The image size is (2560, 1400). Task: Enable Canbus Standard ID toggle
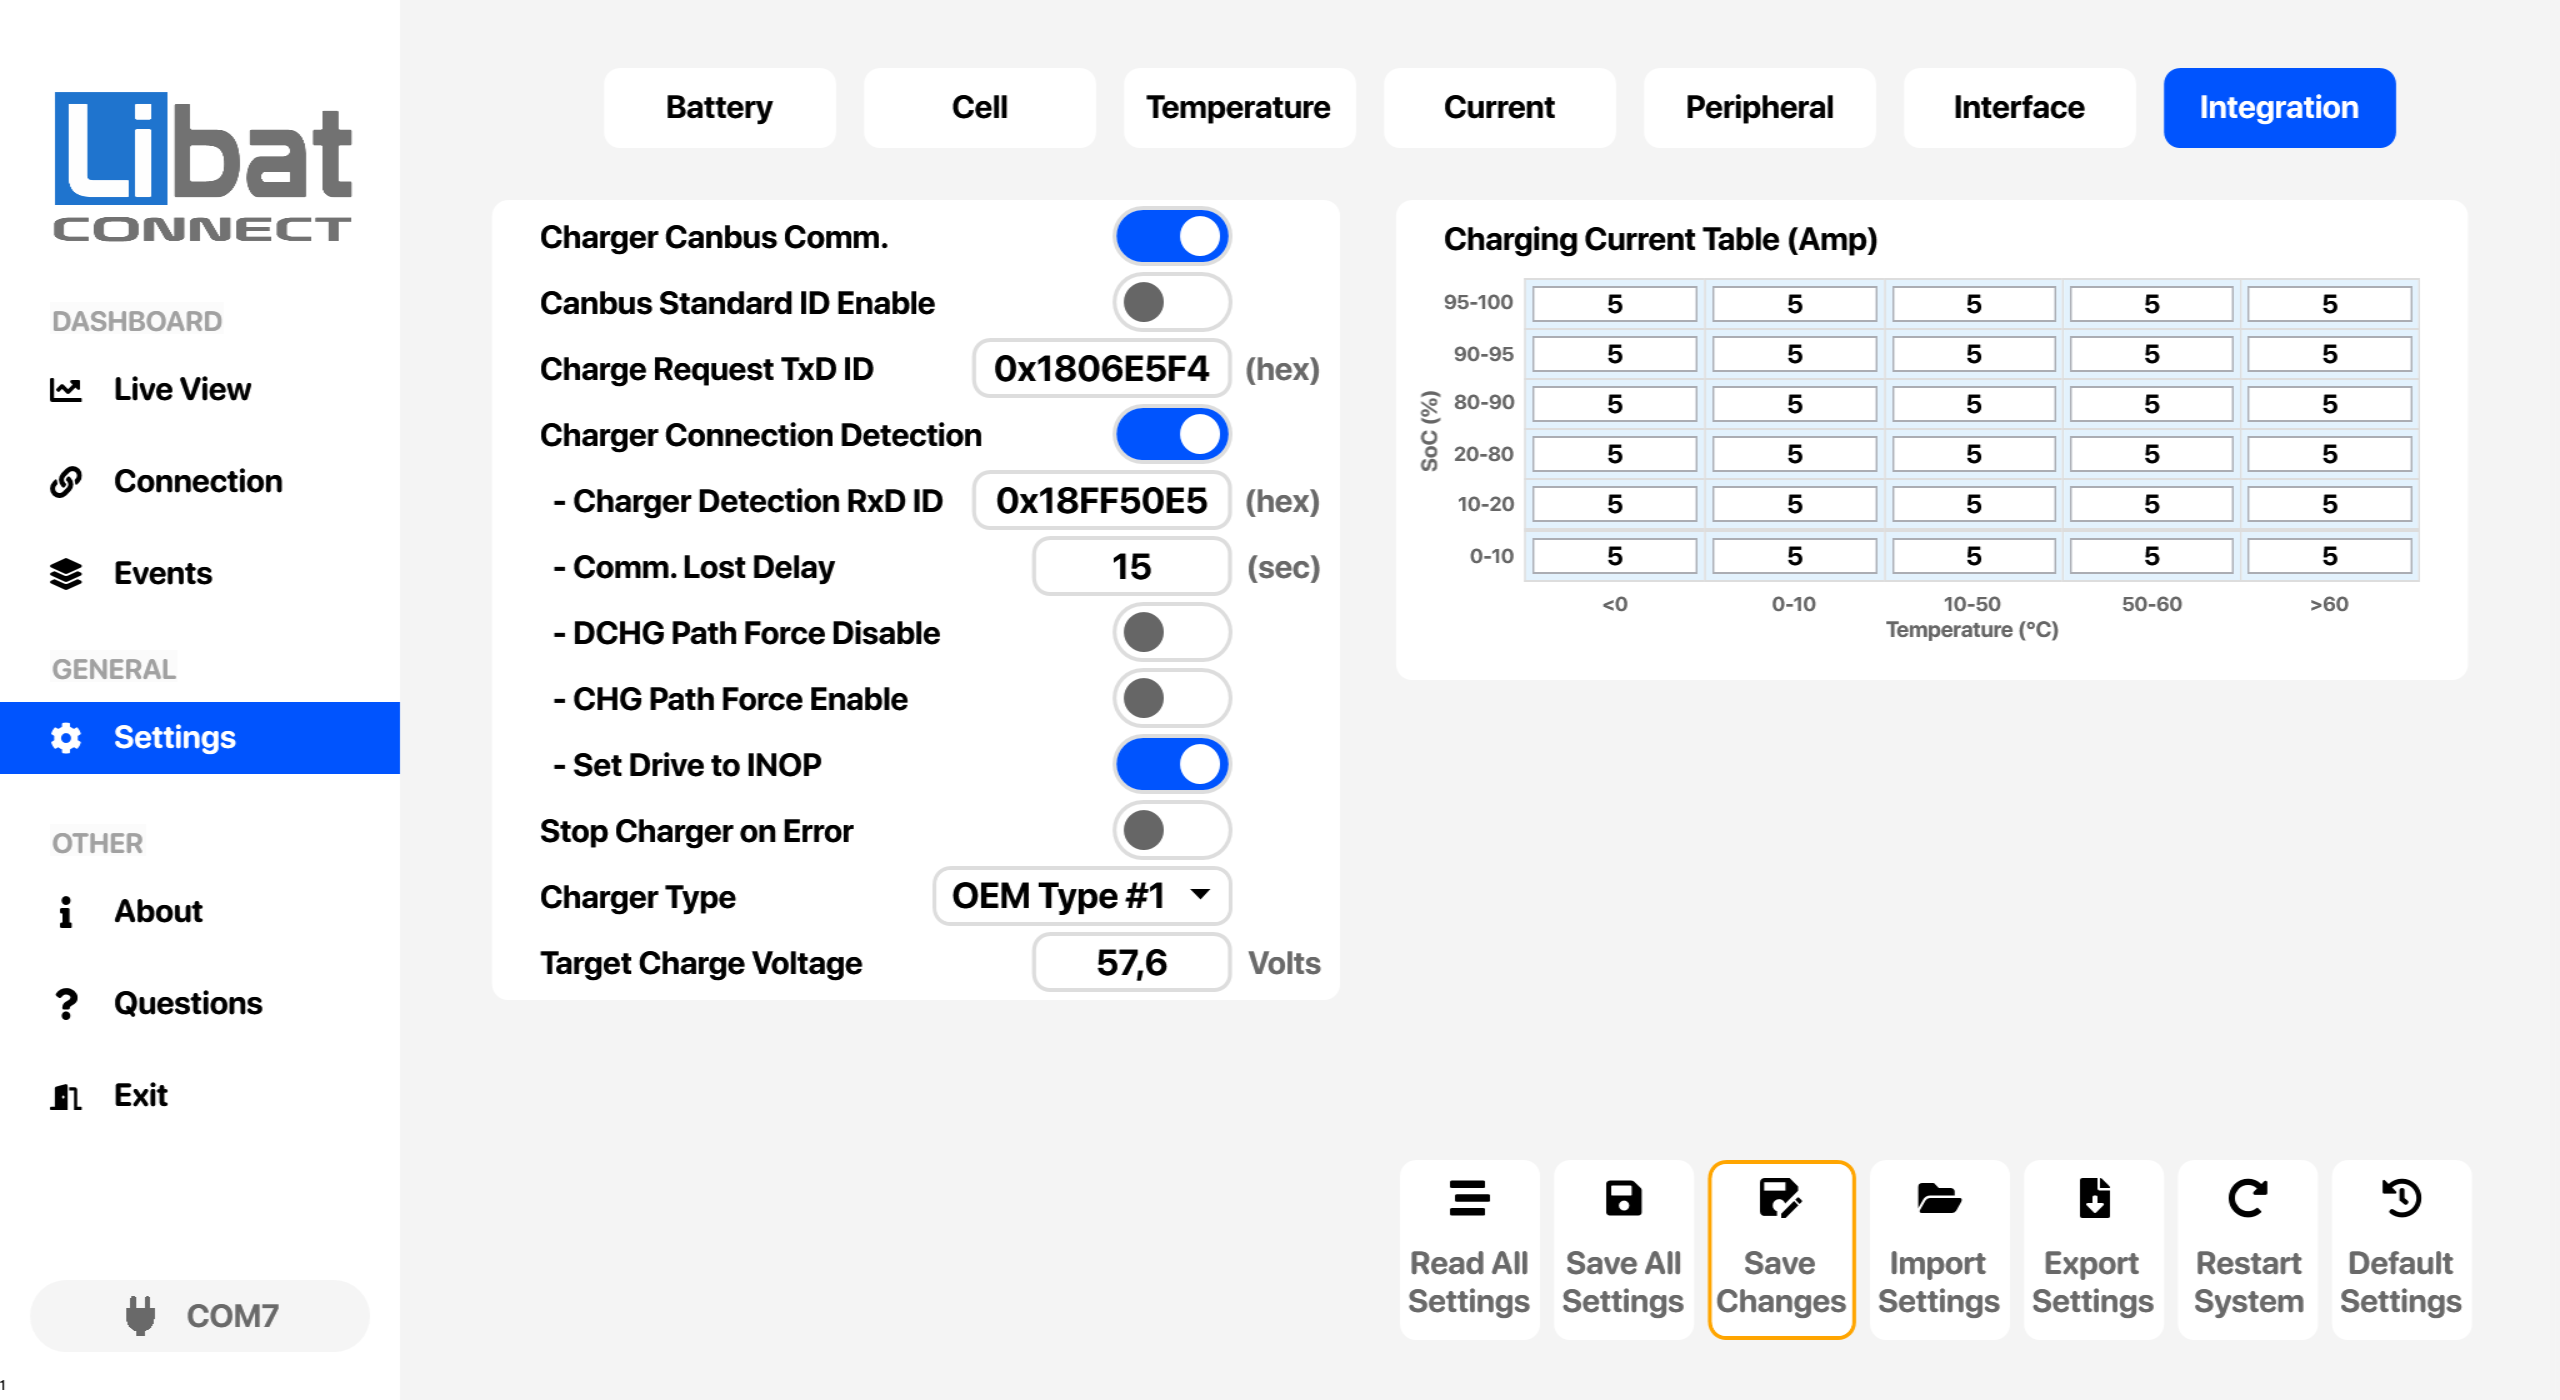(1172, 302)
